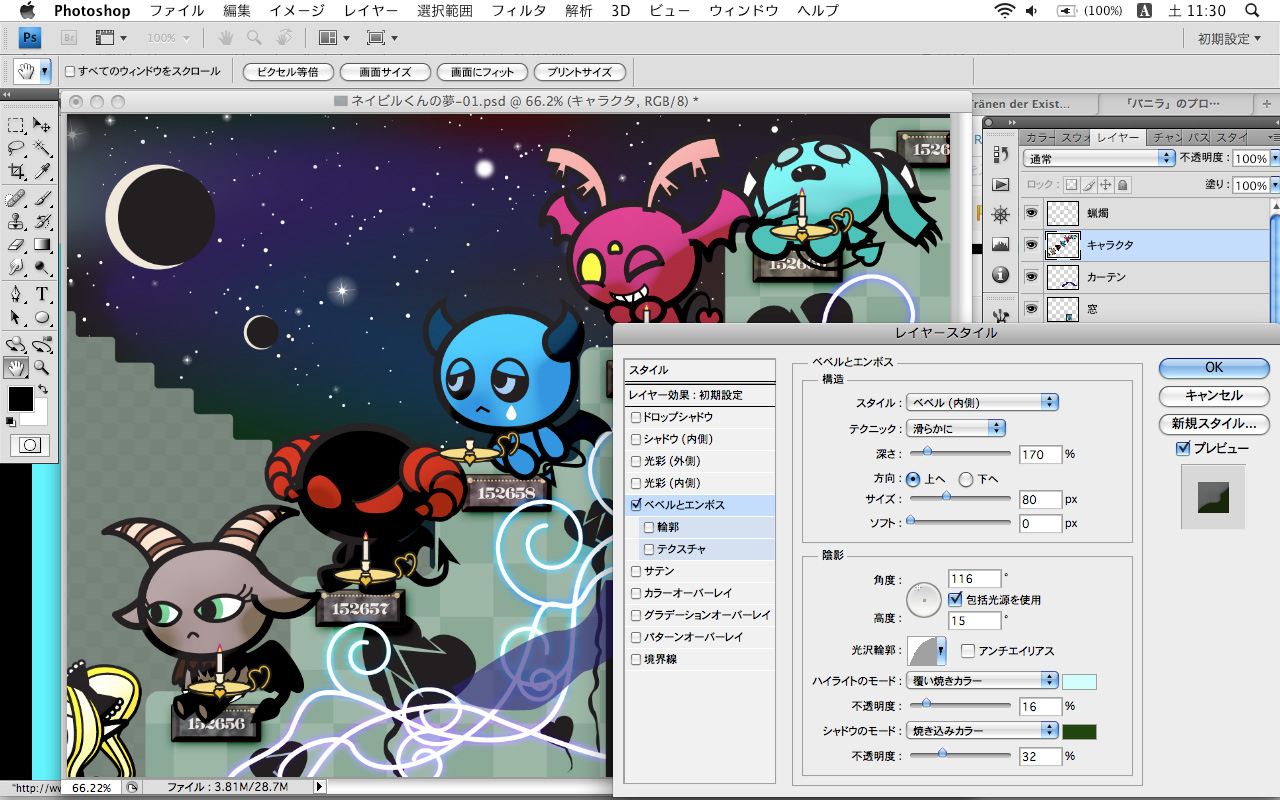Lock layer position

(x=1106, y=185)
